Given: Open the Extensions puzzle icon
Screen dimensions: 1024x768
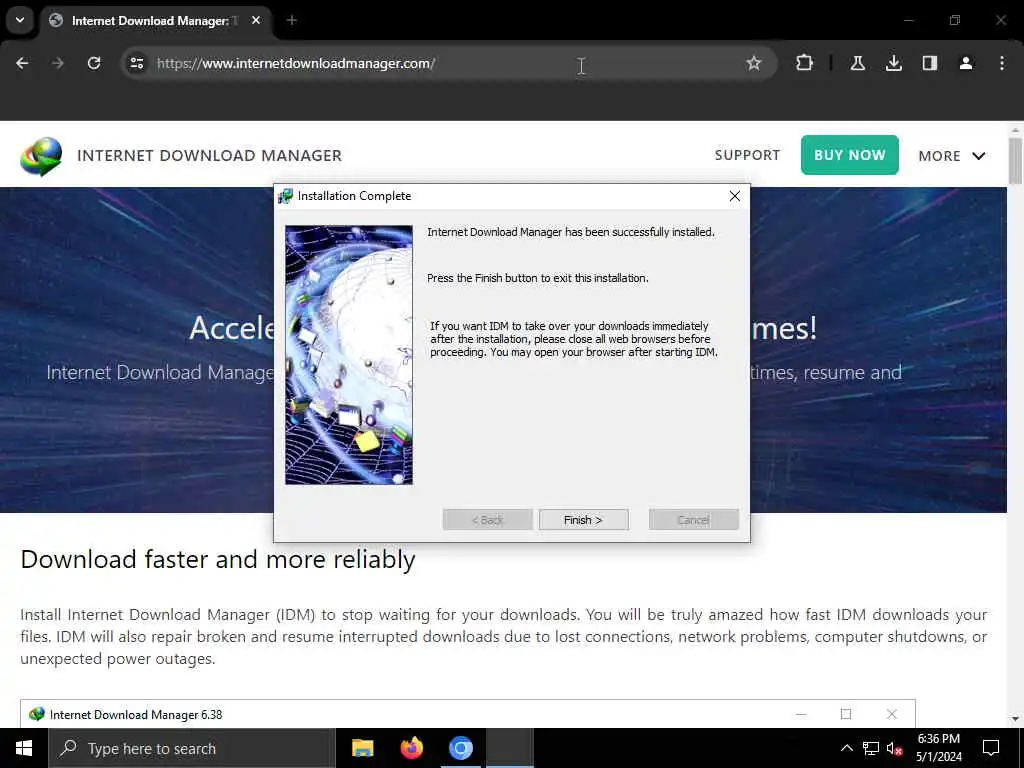Looking at the screenshot, I should [805, 63].
